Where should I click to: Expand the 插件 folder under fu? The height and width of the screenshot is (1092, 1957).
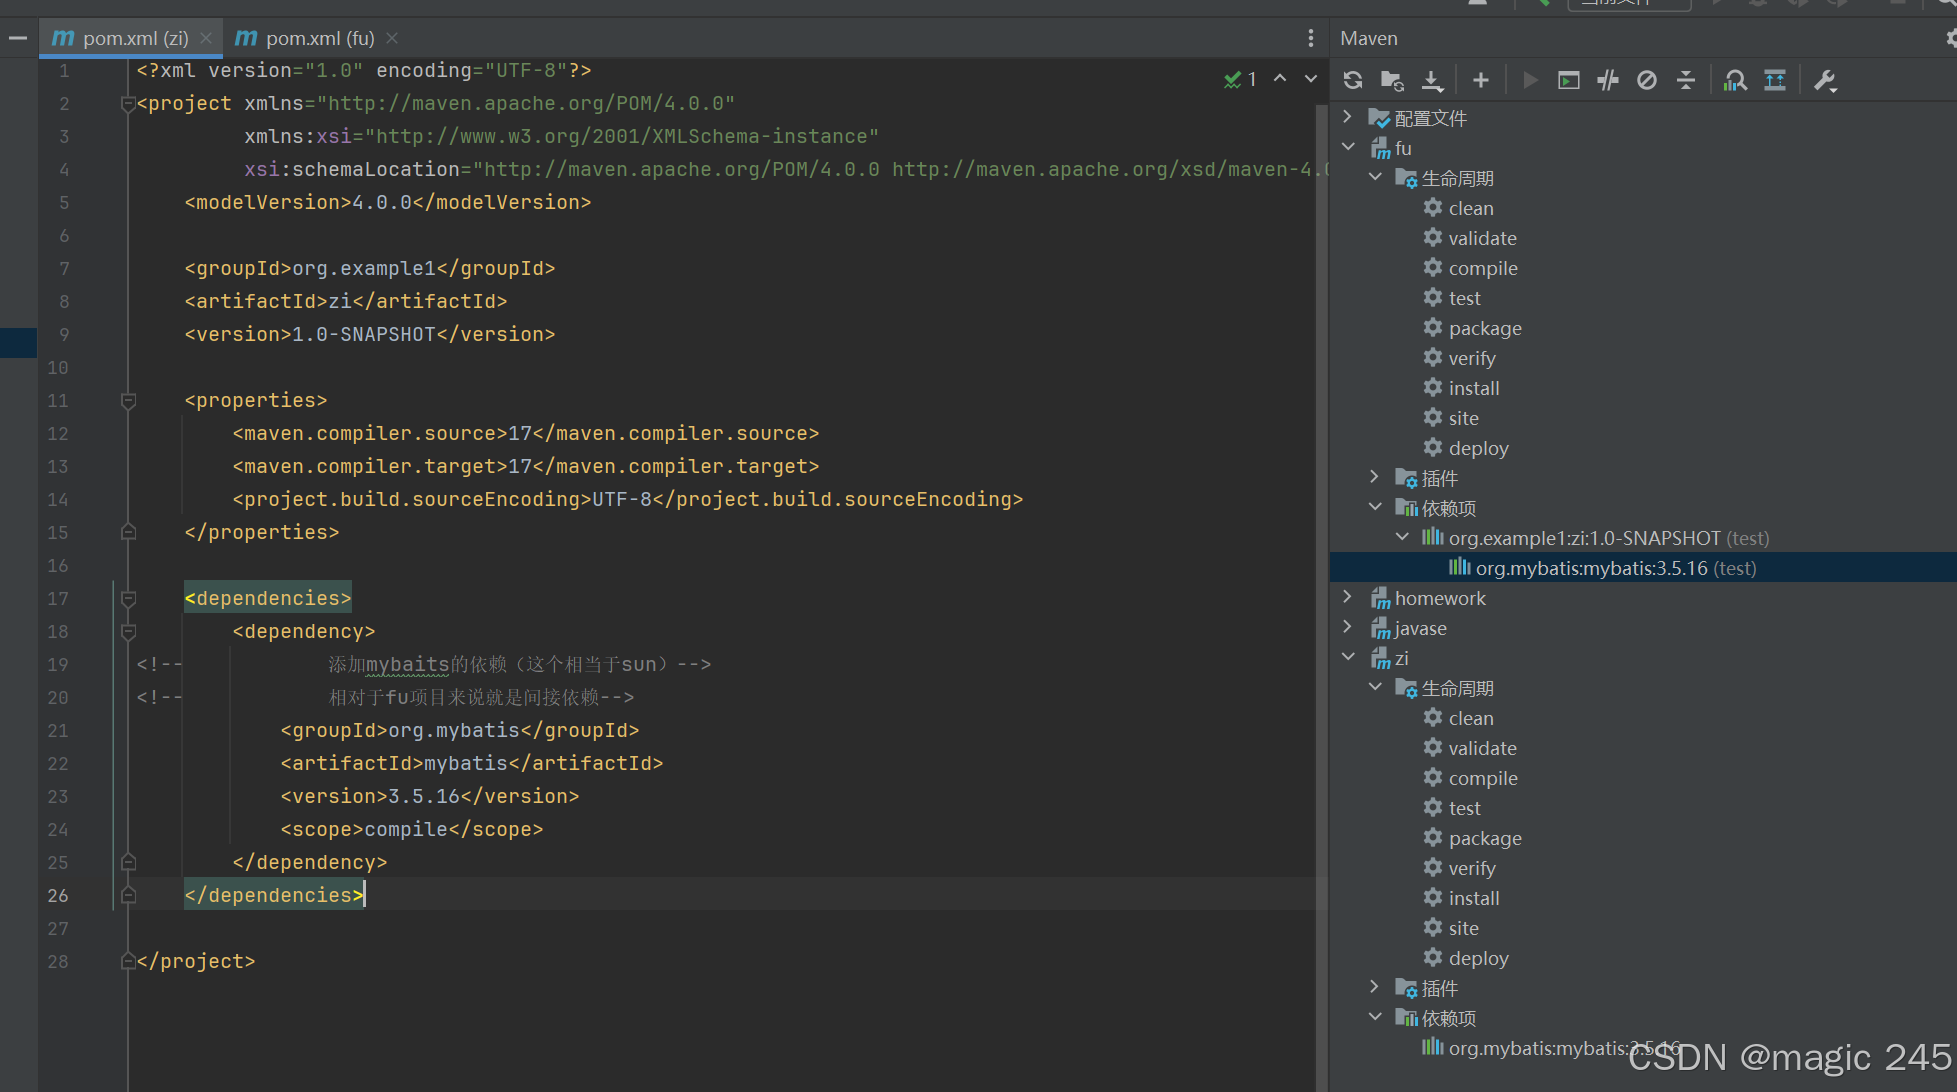click(x=1375, y=478)
